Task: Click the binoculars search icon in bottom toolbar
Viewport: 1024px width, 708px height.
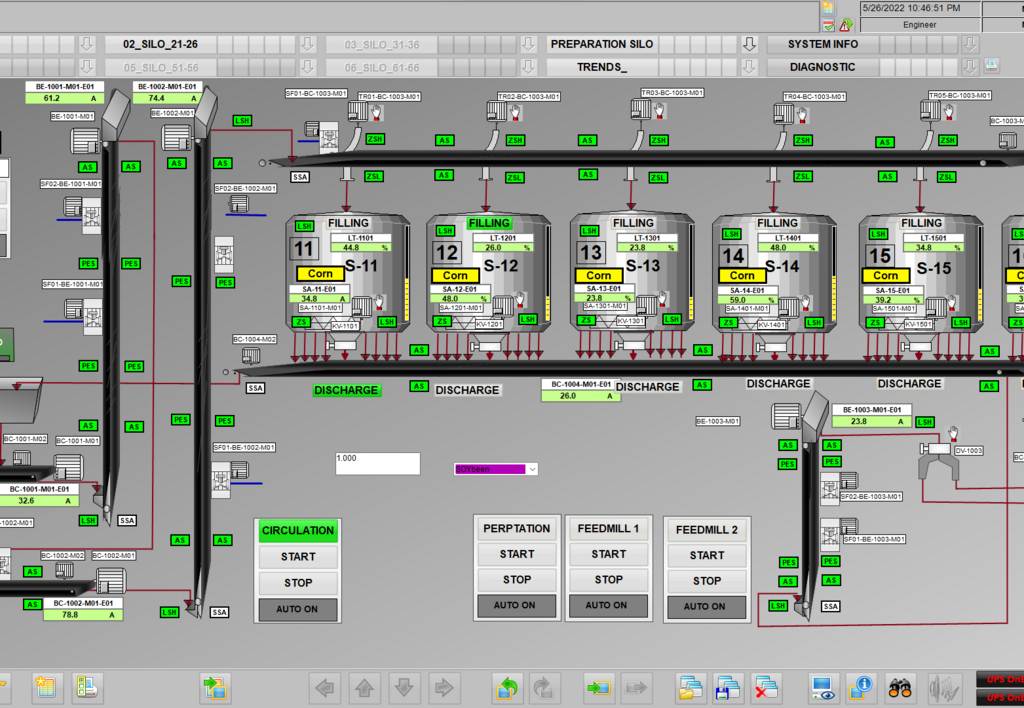Action: (x=901, y=687)
